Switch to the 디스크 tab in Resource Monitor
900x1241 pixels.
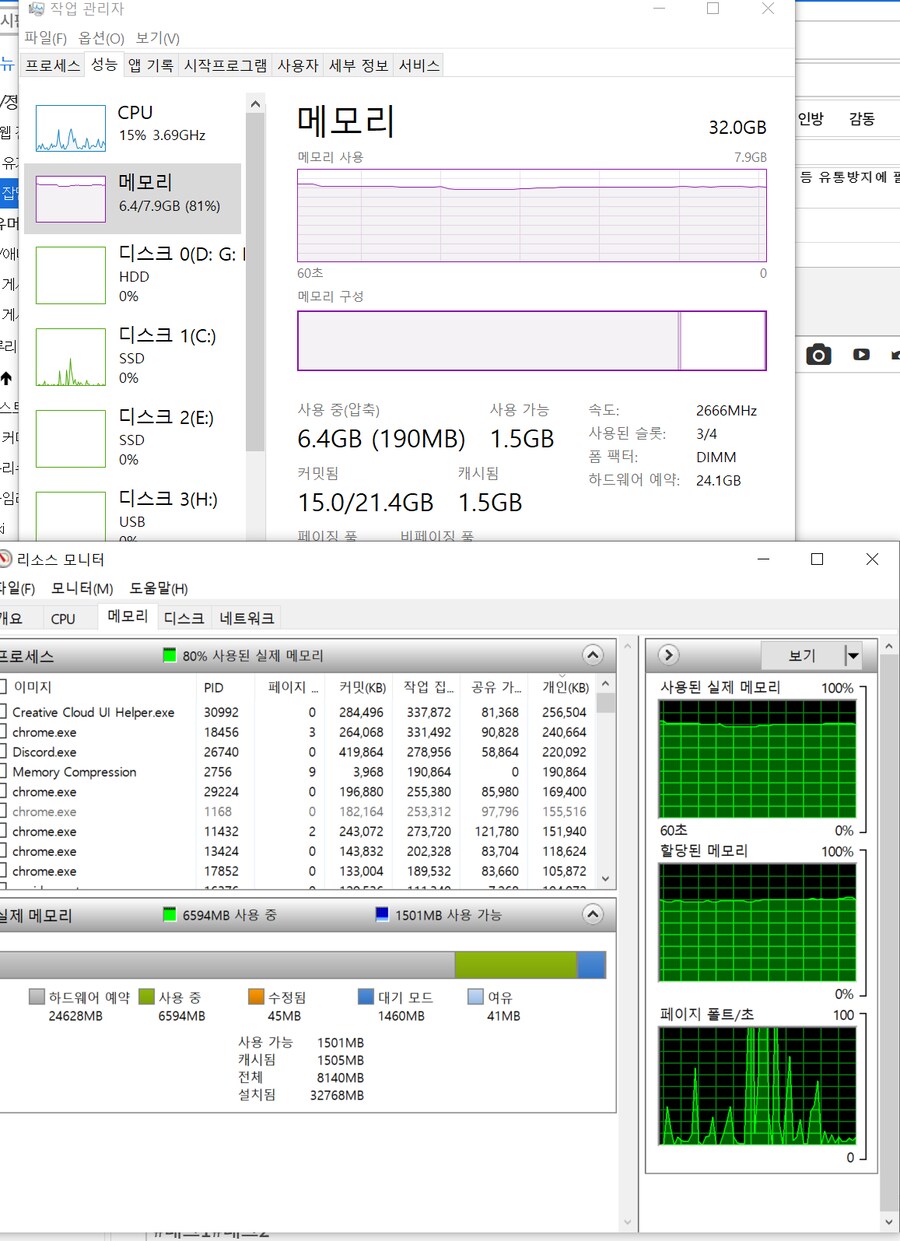184,618
